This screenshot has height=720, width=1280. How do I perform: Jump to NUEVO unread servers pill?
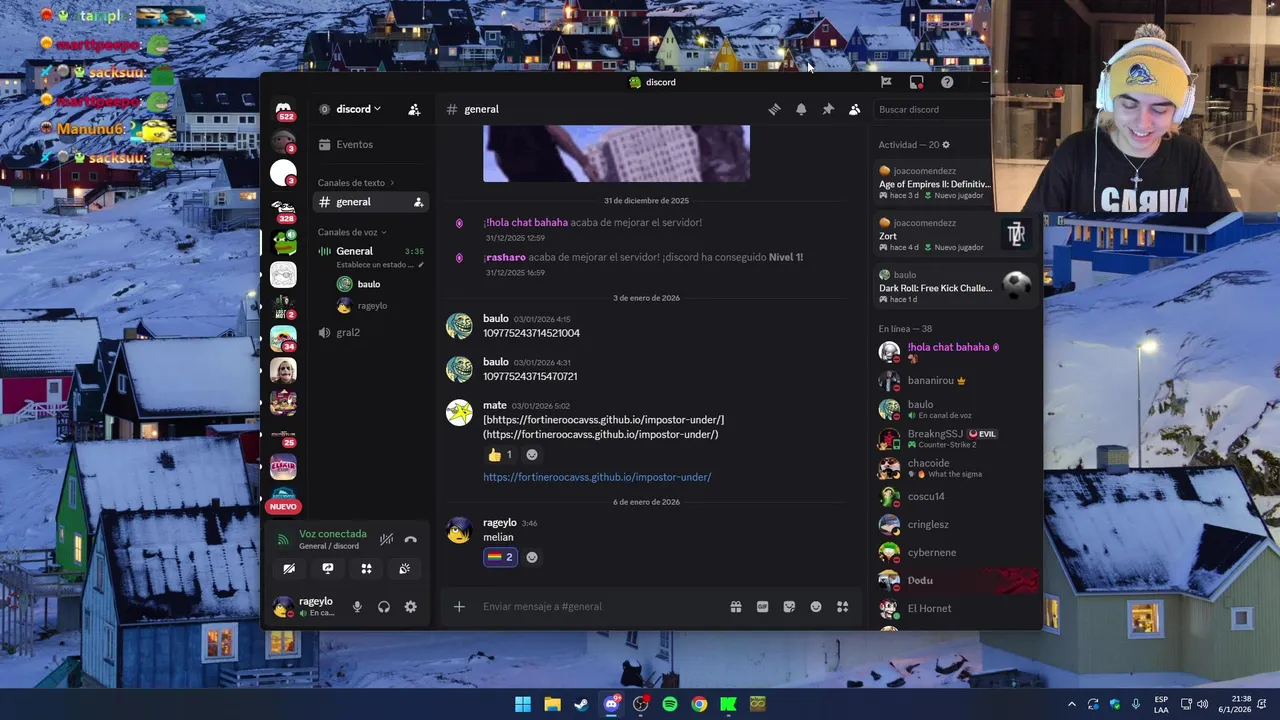(283, 507)
